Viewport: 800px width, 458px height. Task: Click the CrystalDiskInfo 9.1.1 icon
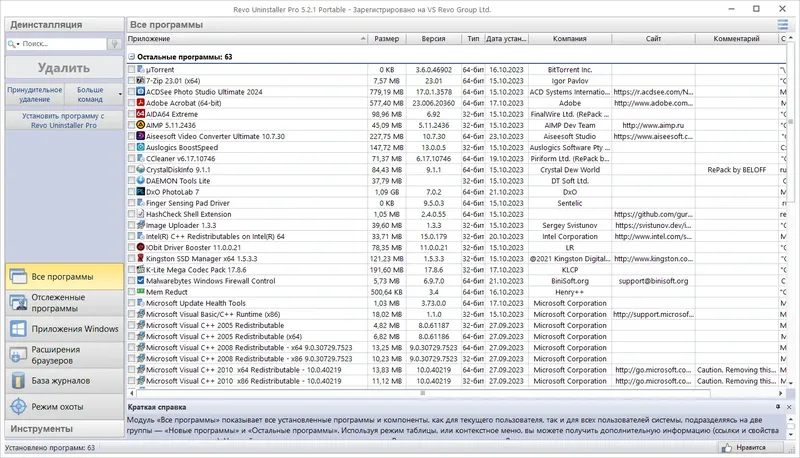pos(141,169)
